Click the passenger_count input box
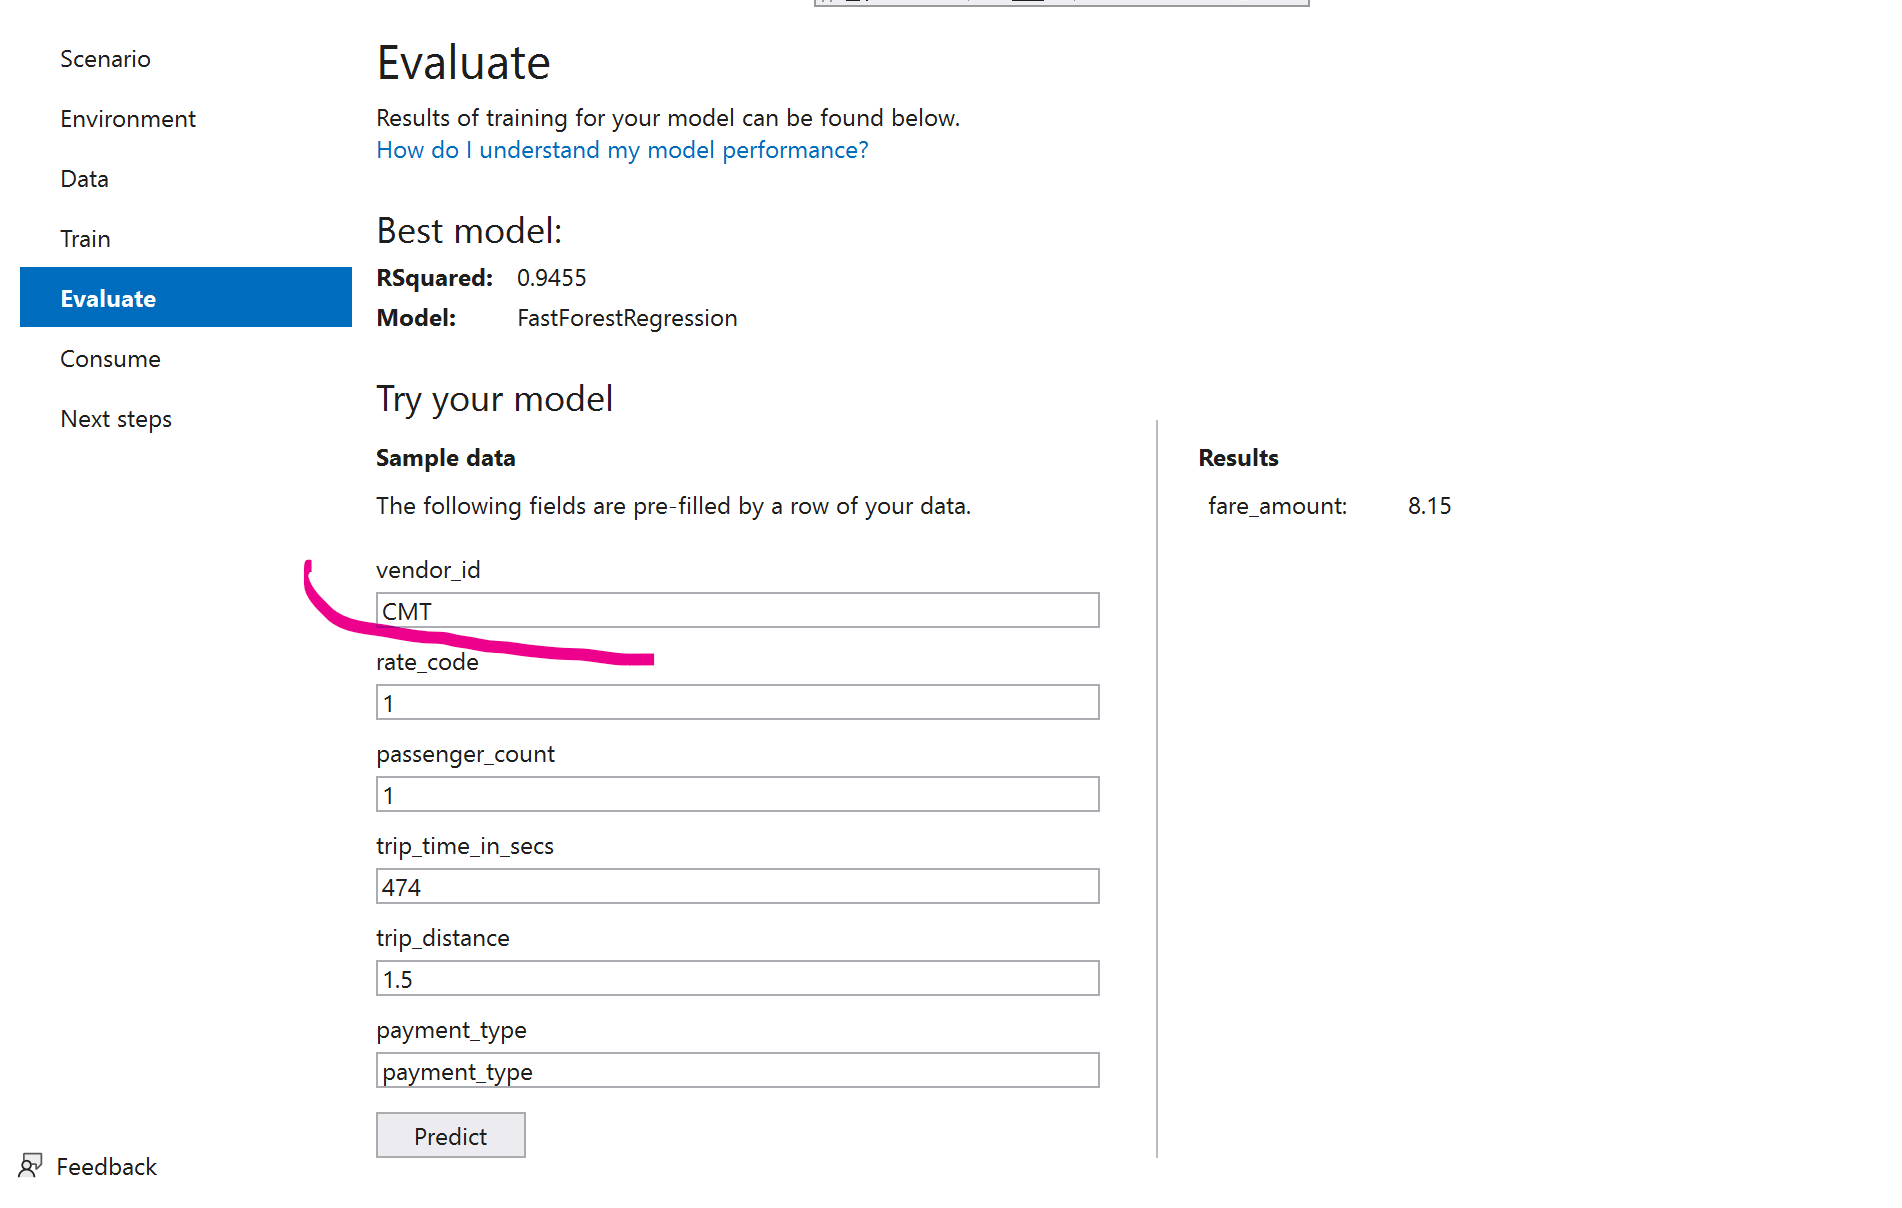Screen dimensions: 1902x1208 point(737,794)
